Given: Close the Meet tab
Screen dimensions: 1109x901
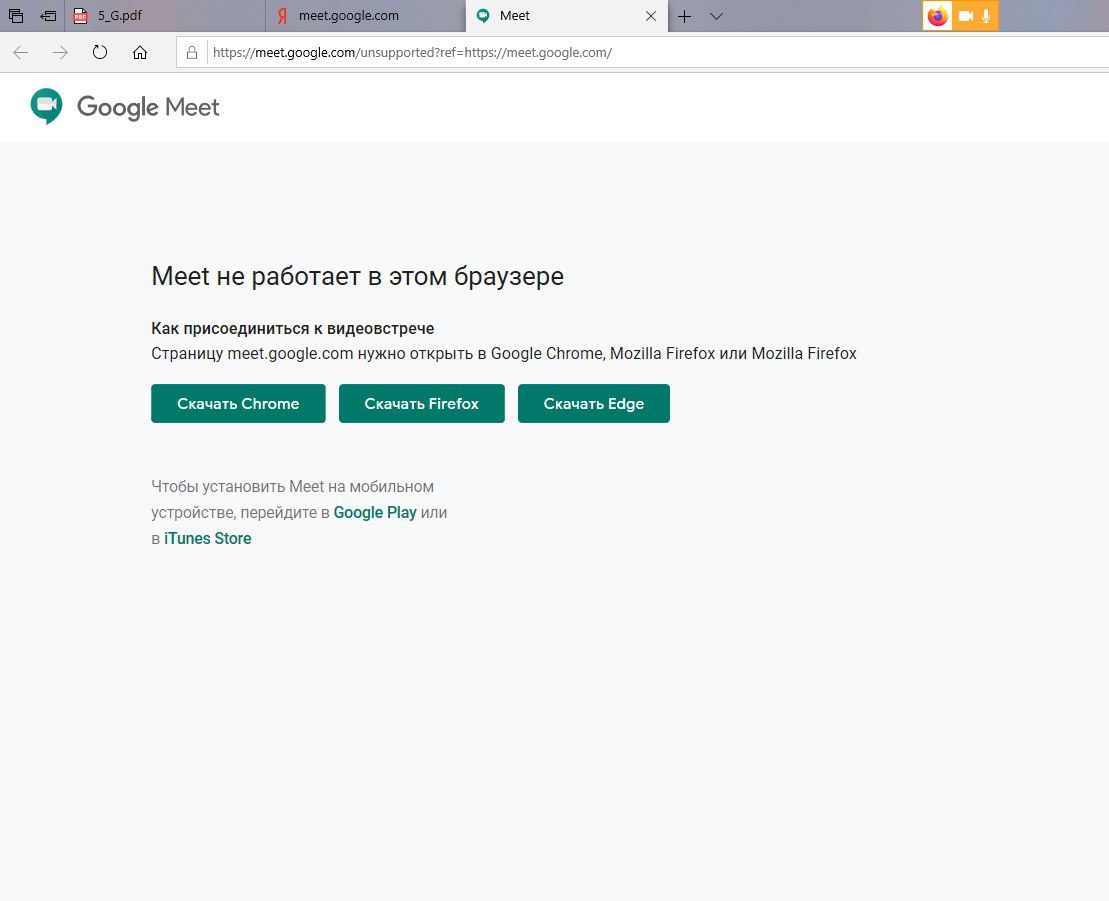Looking at the screenshot, I should [x=651, y=16].
